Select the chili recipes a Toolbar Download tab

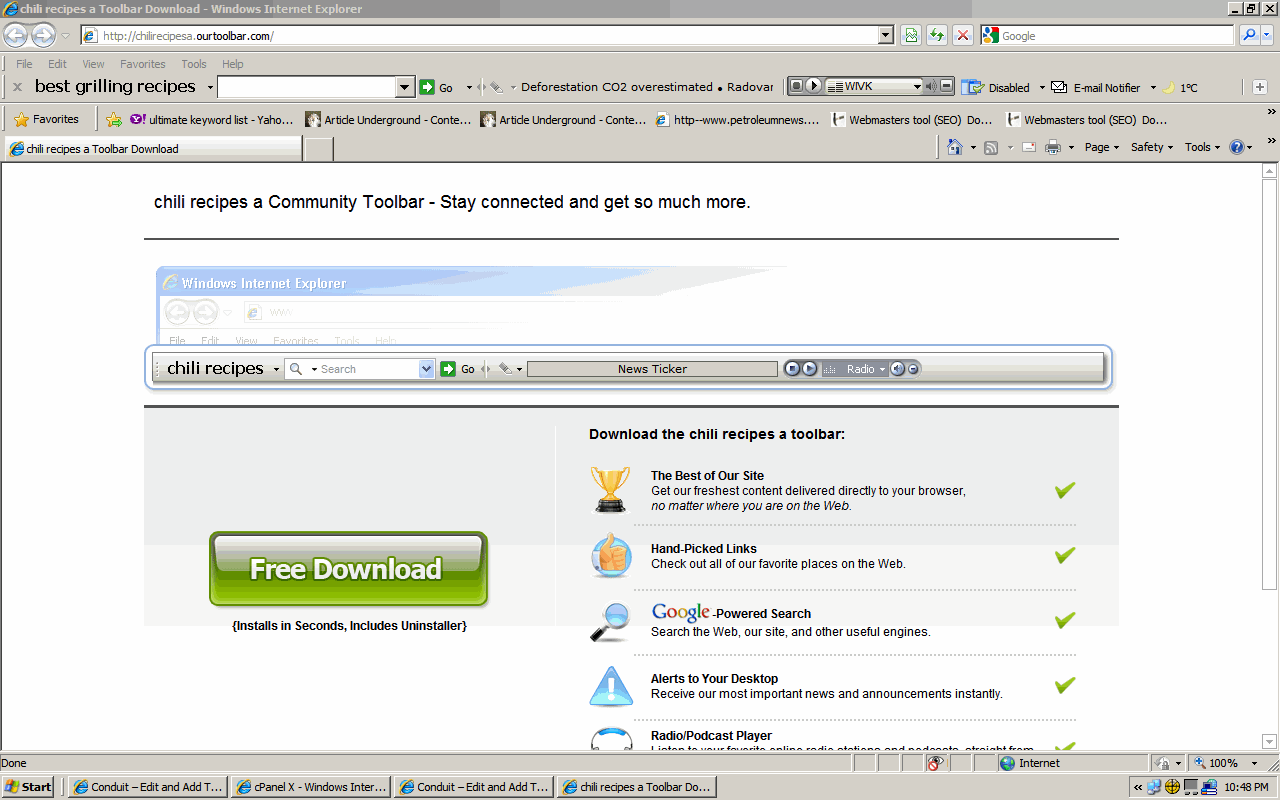pyautogui.click(x=152, y=149)
